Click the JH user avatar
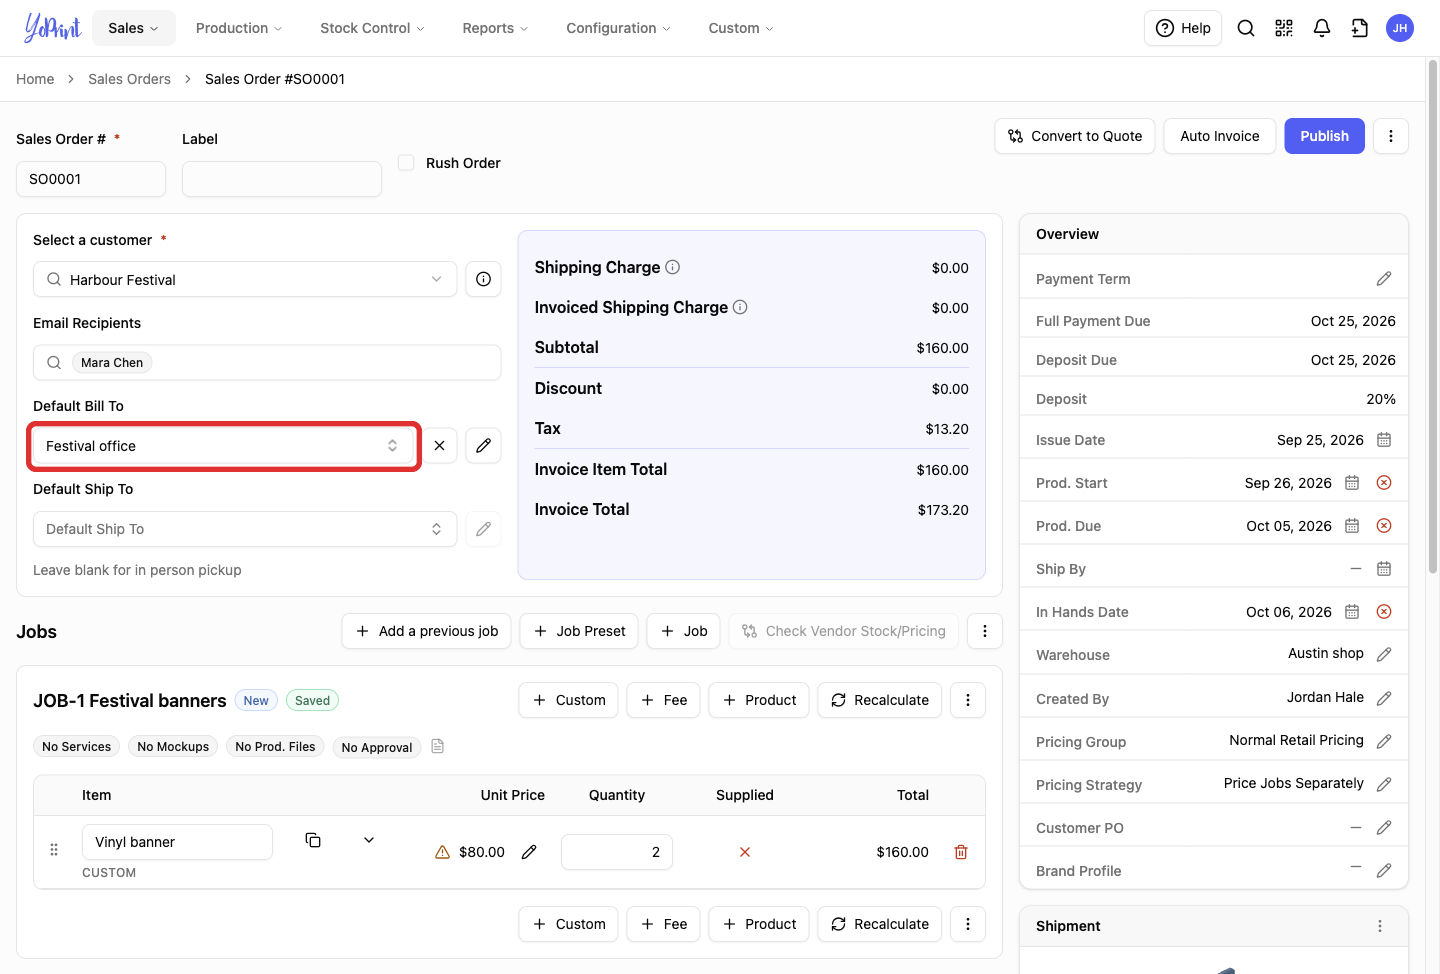 click(1400, 28)
